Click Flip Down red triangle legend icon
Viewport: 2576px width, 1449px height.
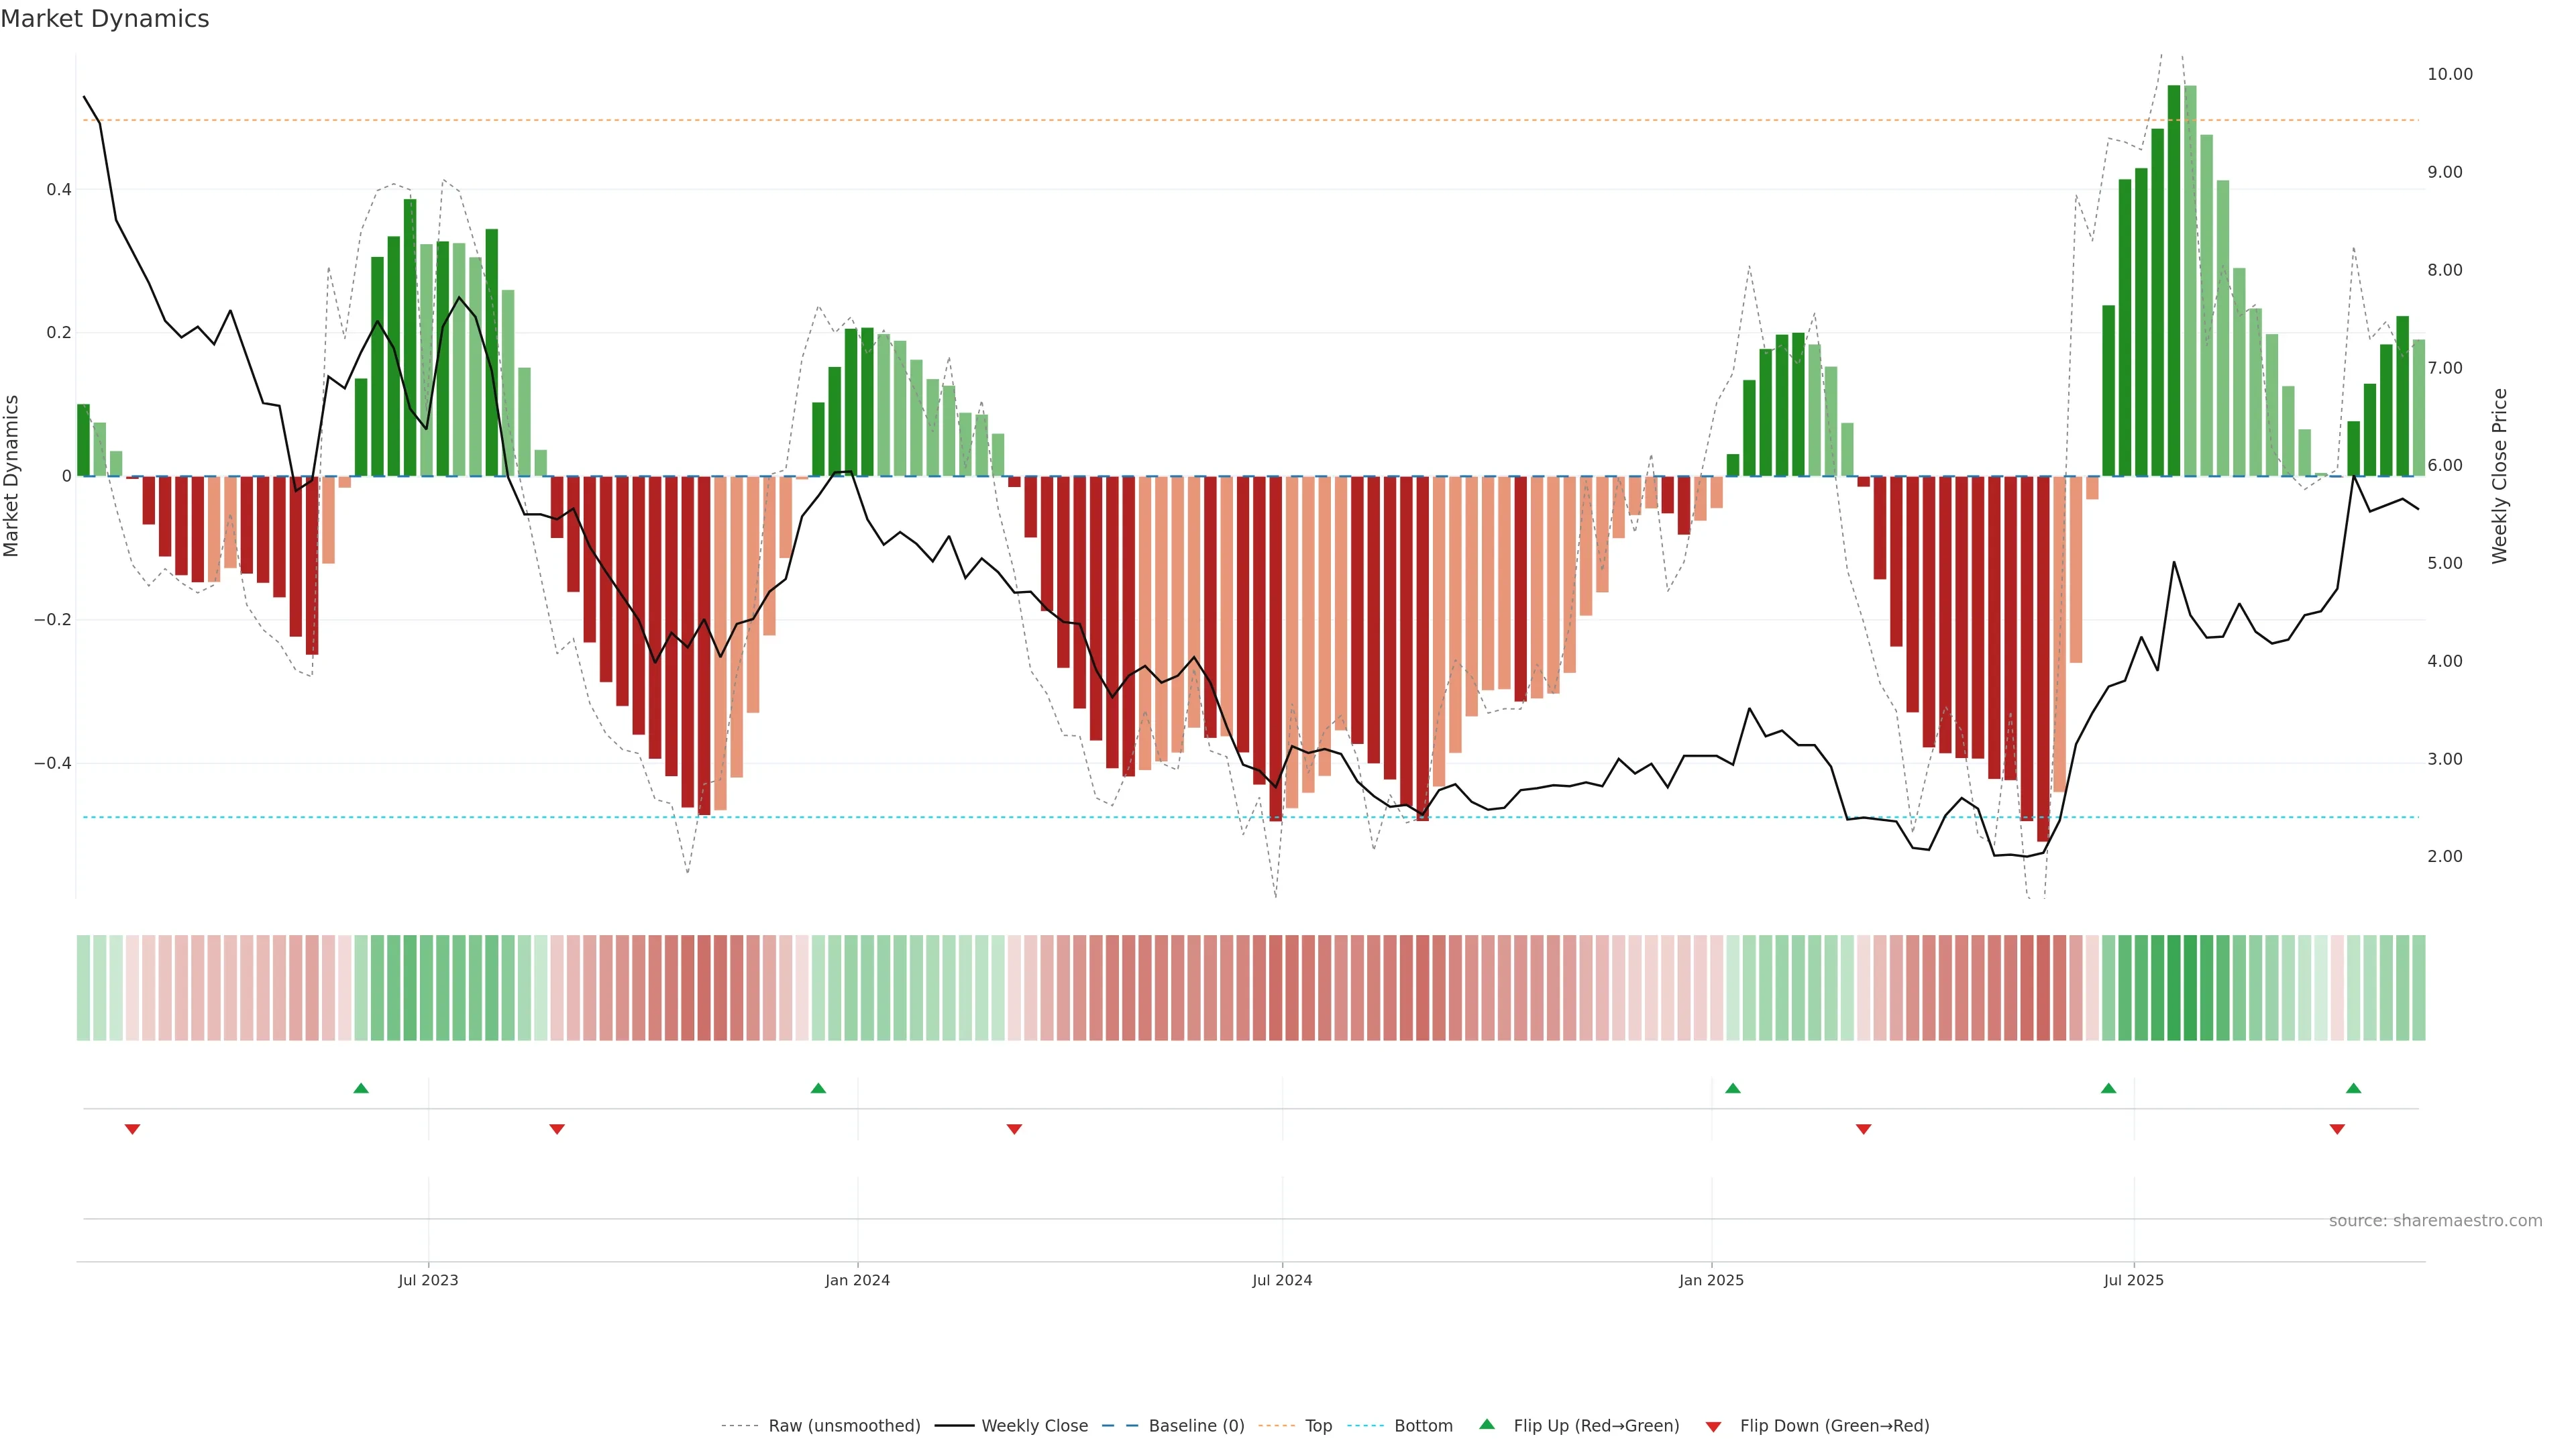coord(1713,1427)
